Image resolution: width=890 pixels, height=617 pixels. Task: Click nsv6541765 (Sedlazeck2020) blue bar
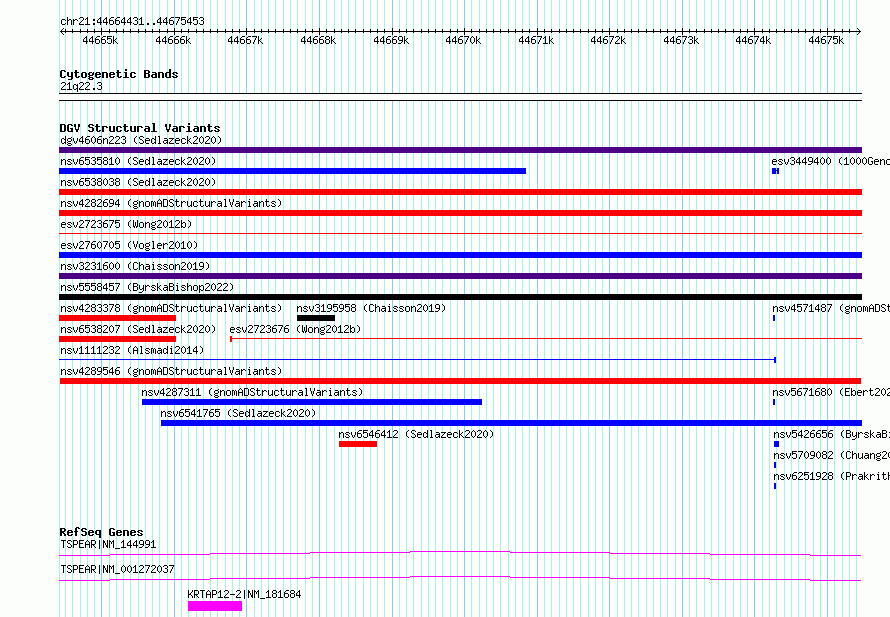pyautogui.click(x=511, y=423)
